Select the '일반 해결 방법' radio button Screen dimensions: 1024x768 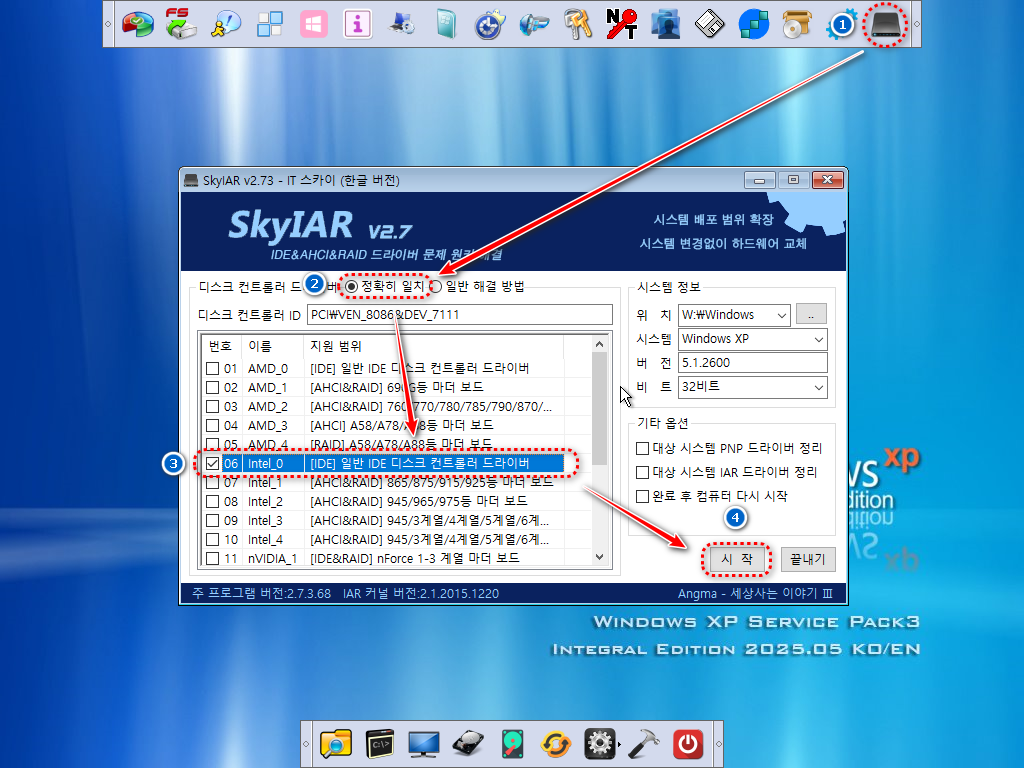(436, 287)
